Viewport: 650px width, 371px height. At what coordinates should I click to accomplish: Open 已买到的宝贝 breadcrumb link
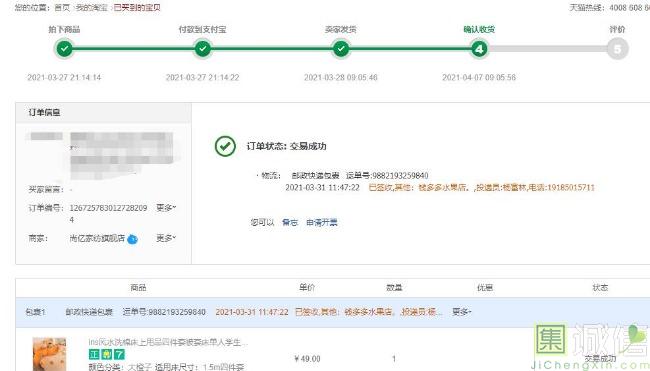pos(137,7)
